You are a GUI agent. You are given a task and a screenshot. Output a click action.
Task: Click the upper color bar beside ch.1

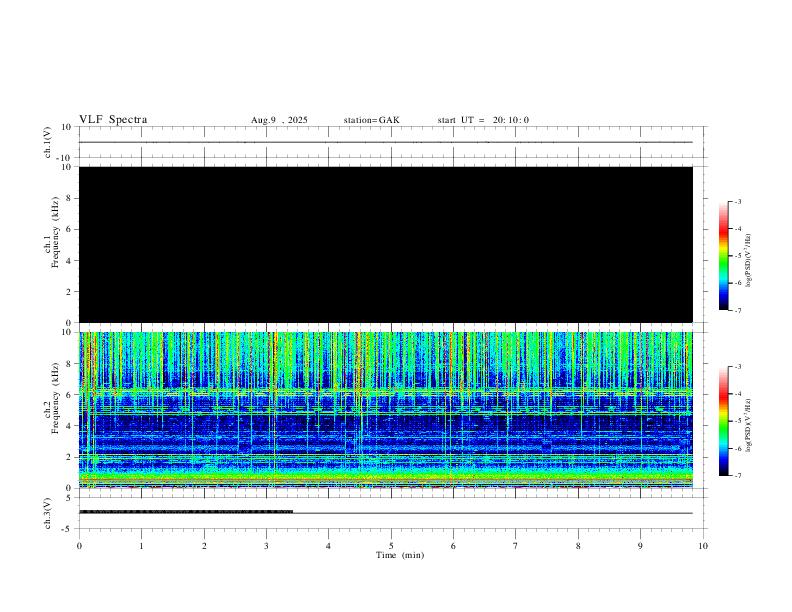pyautogui.click(x=724, y=256)
